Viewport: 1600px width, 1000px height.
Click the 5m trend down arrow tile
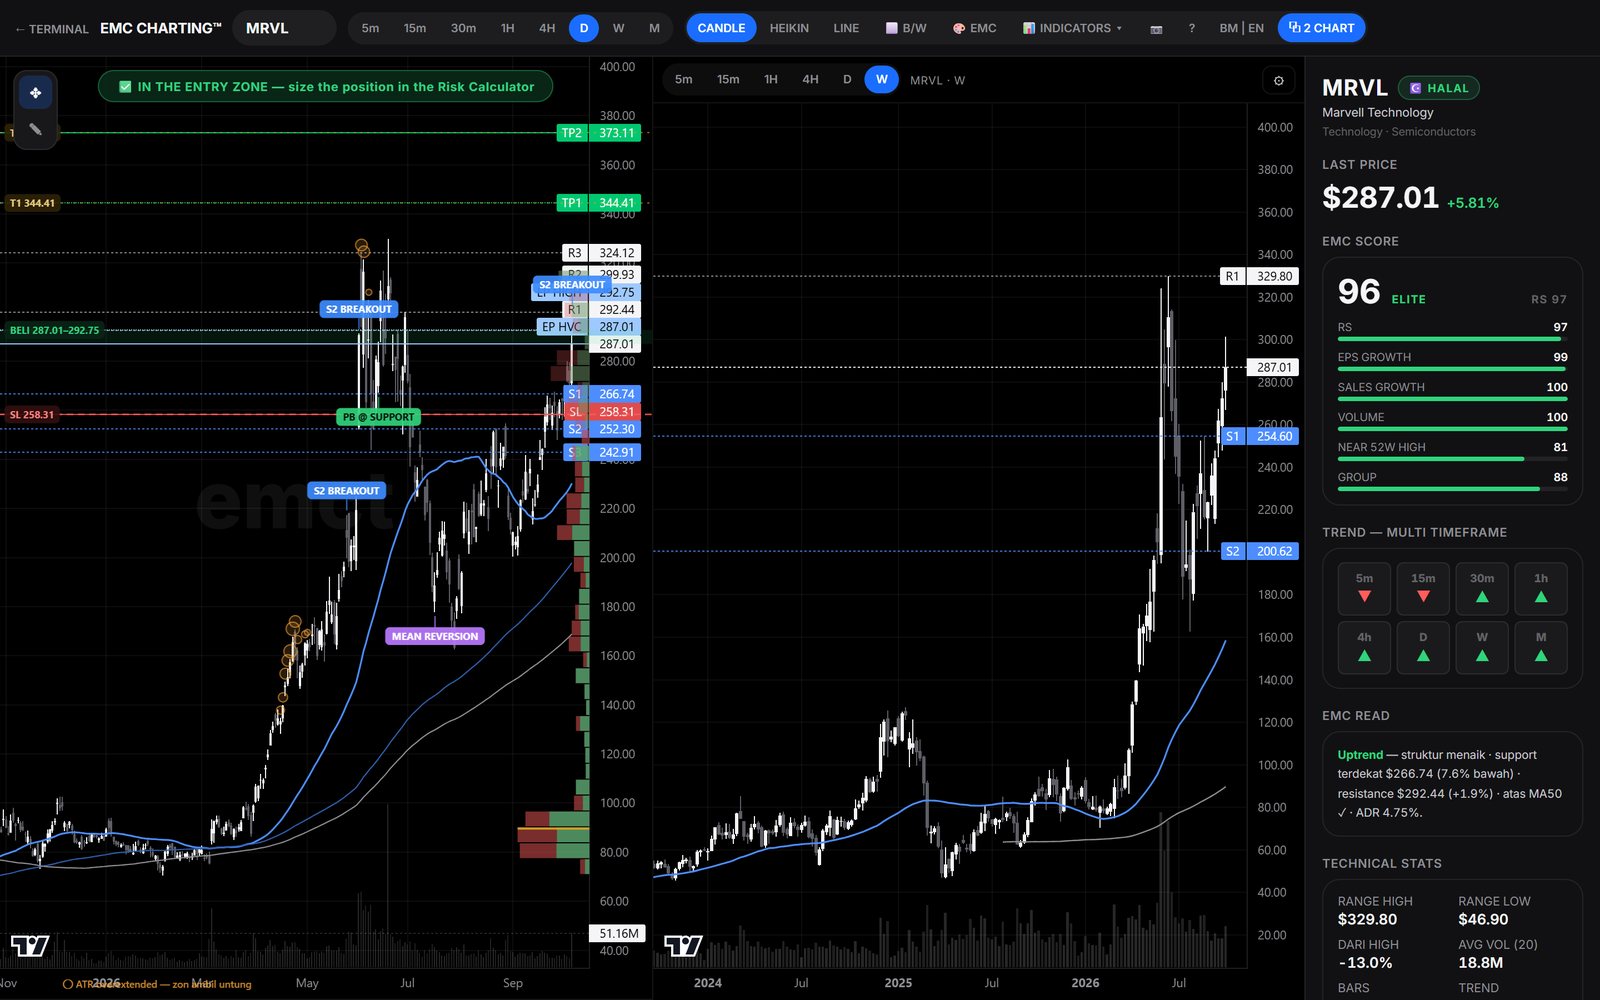coord(1364,588)
